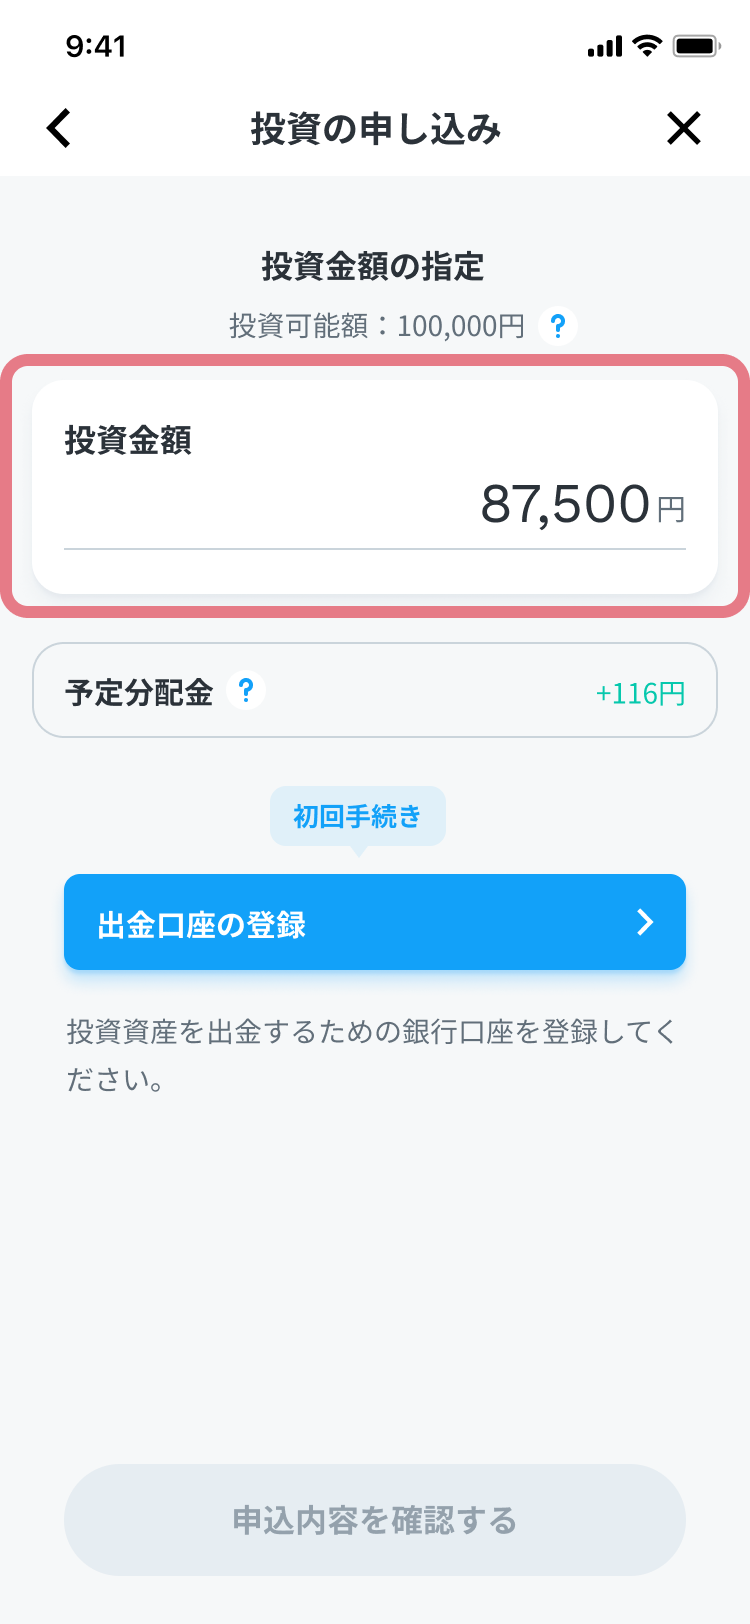Close the 投資の申し込み screen
The height and width of the screenshot is (1624, 750).
684,128
